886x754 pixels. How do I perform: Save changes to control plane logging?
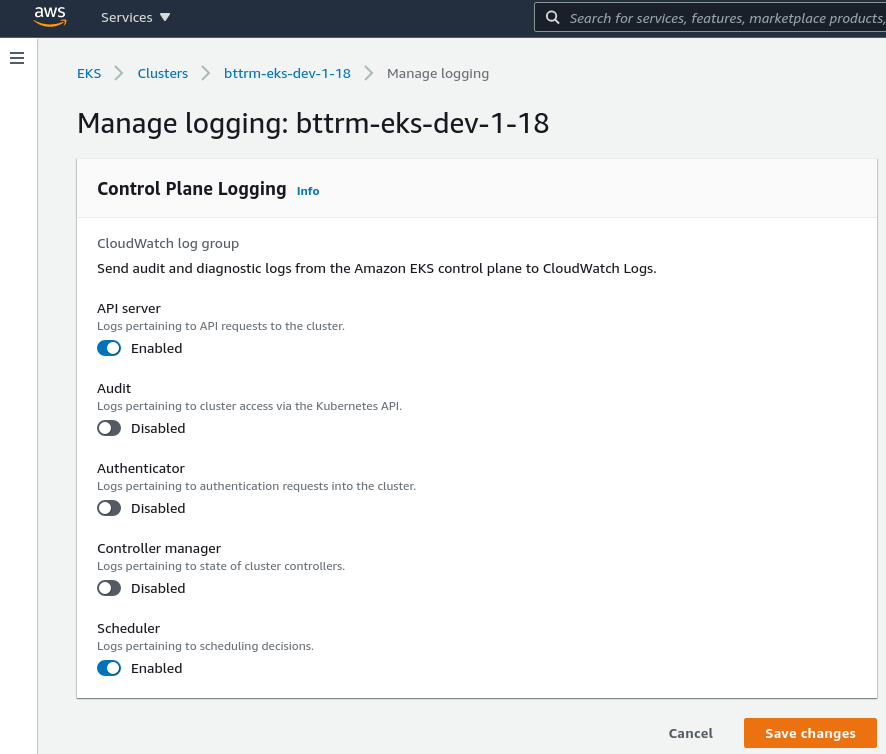[x=810, y=733]
